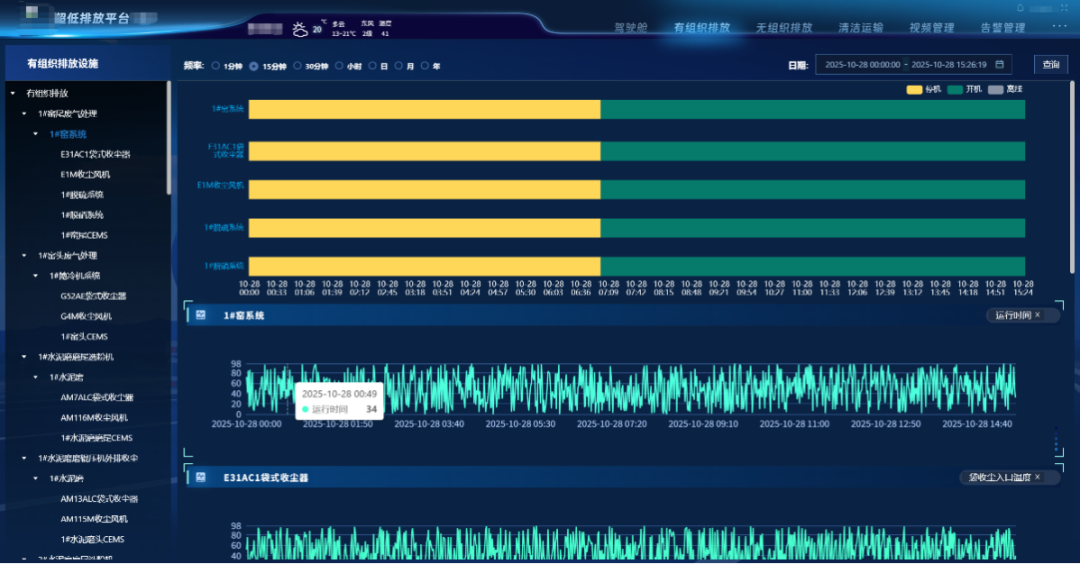This screenshot has height=564, width=1080.
Task: Click the panel icon beside E31AC1袋式收尘器 title
Action: 200,478
